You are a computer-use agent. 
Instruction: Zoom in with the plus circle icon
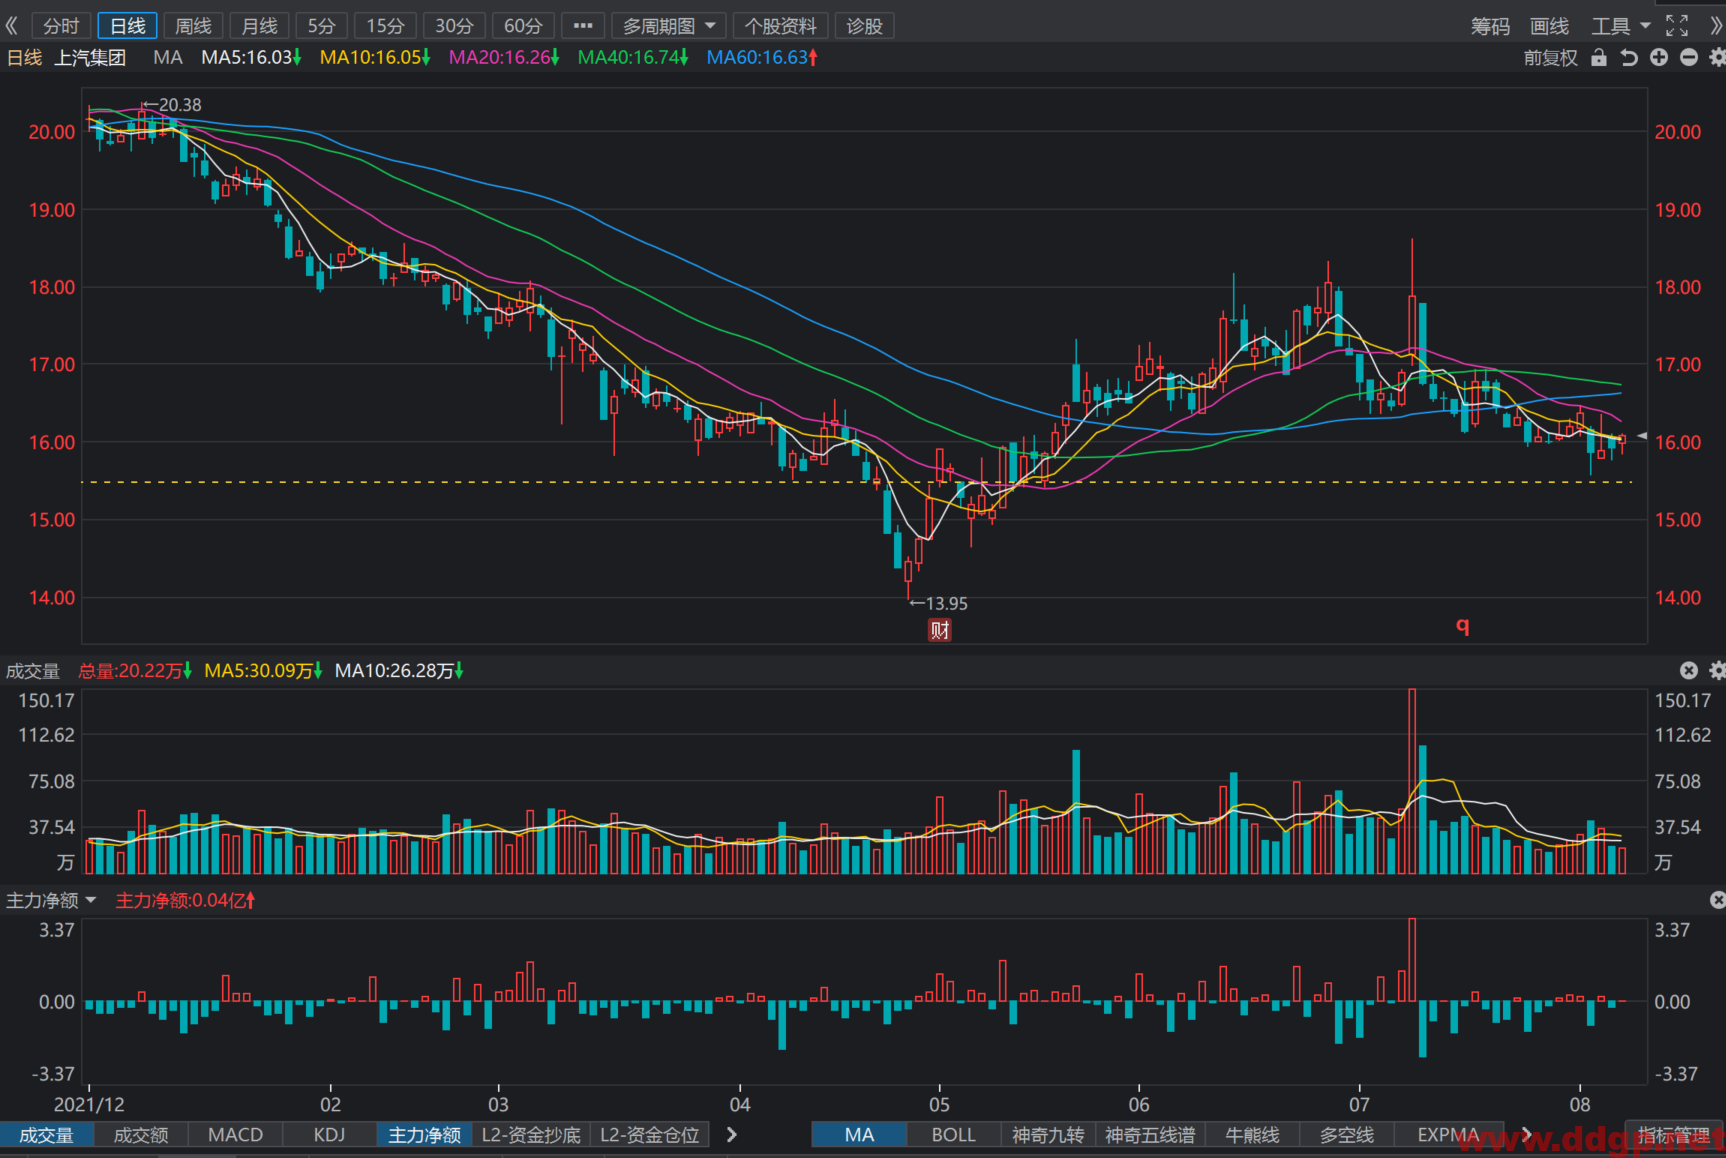1659,58
